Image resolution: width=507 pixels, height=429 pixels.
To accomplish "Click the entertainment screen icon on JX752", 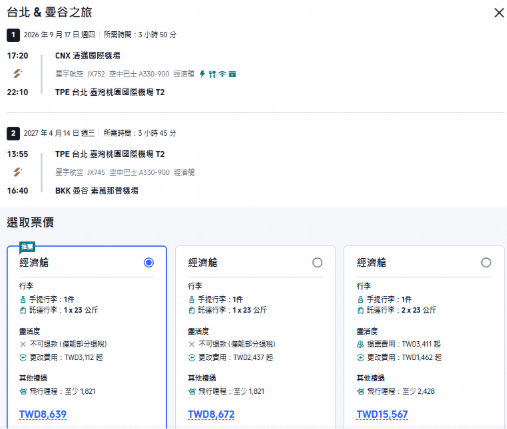I will pos(232,74).
